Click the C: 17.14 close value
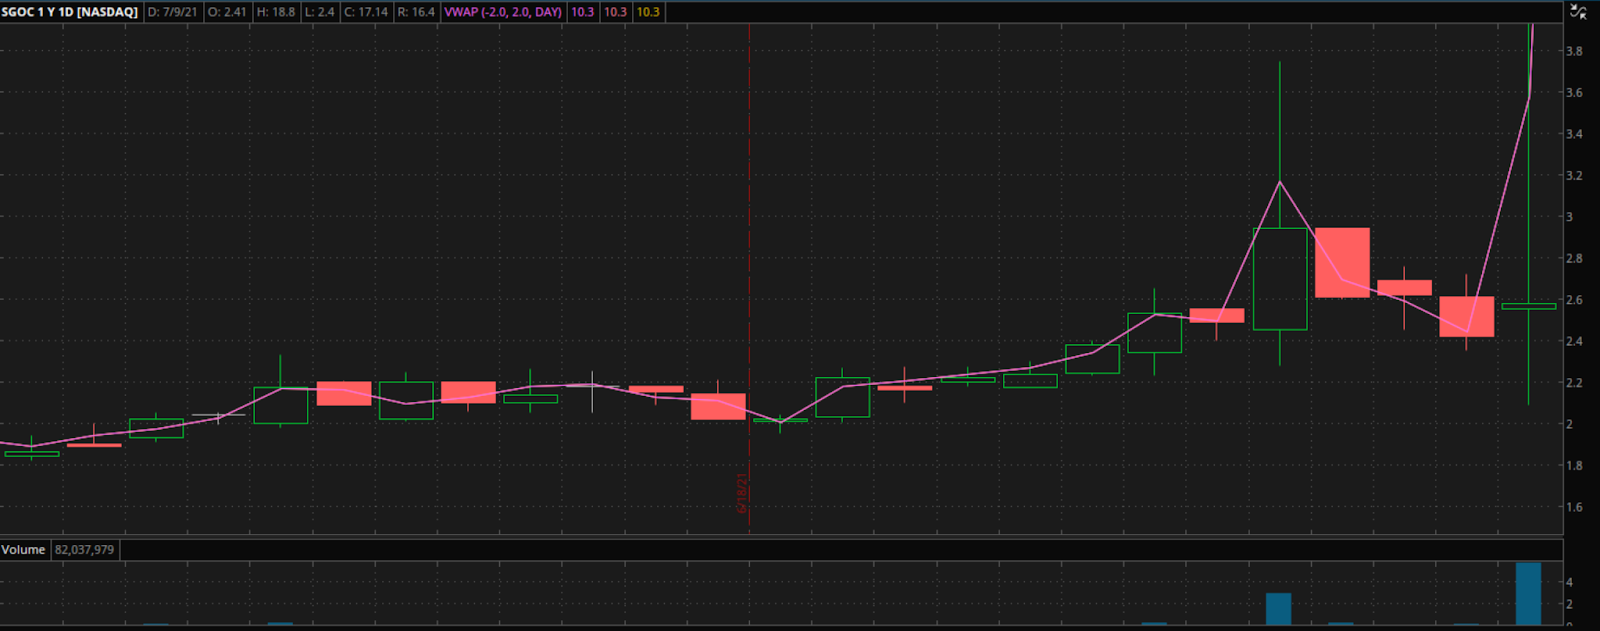The width and height of the screenshot is (1600, 631). click(x=366, y=12)
